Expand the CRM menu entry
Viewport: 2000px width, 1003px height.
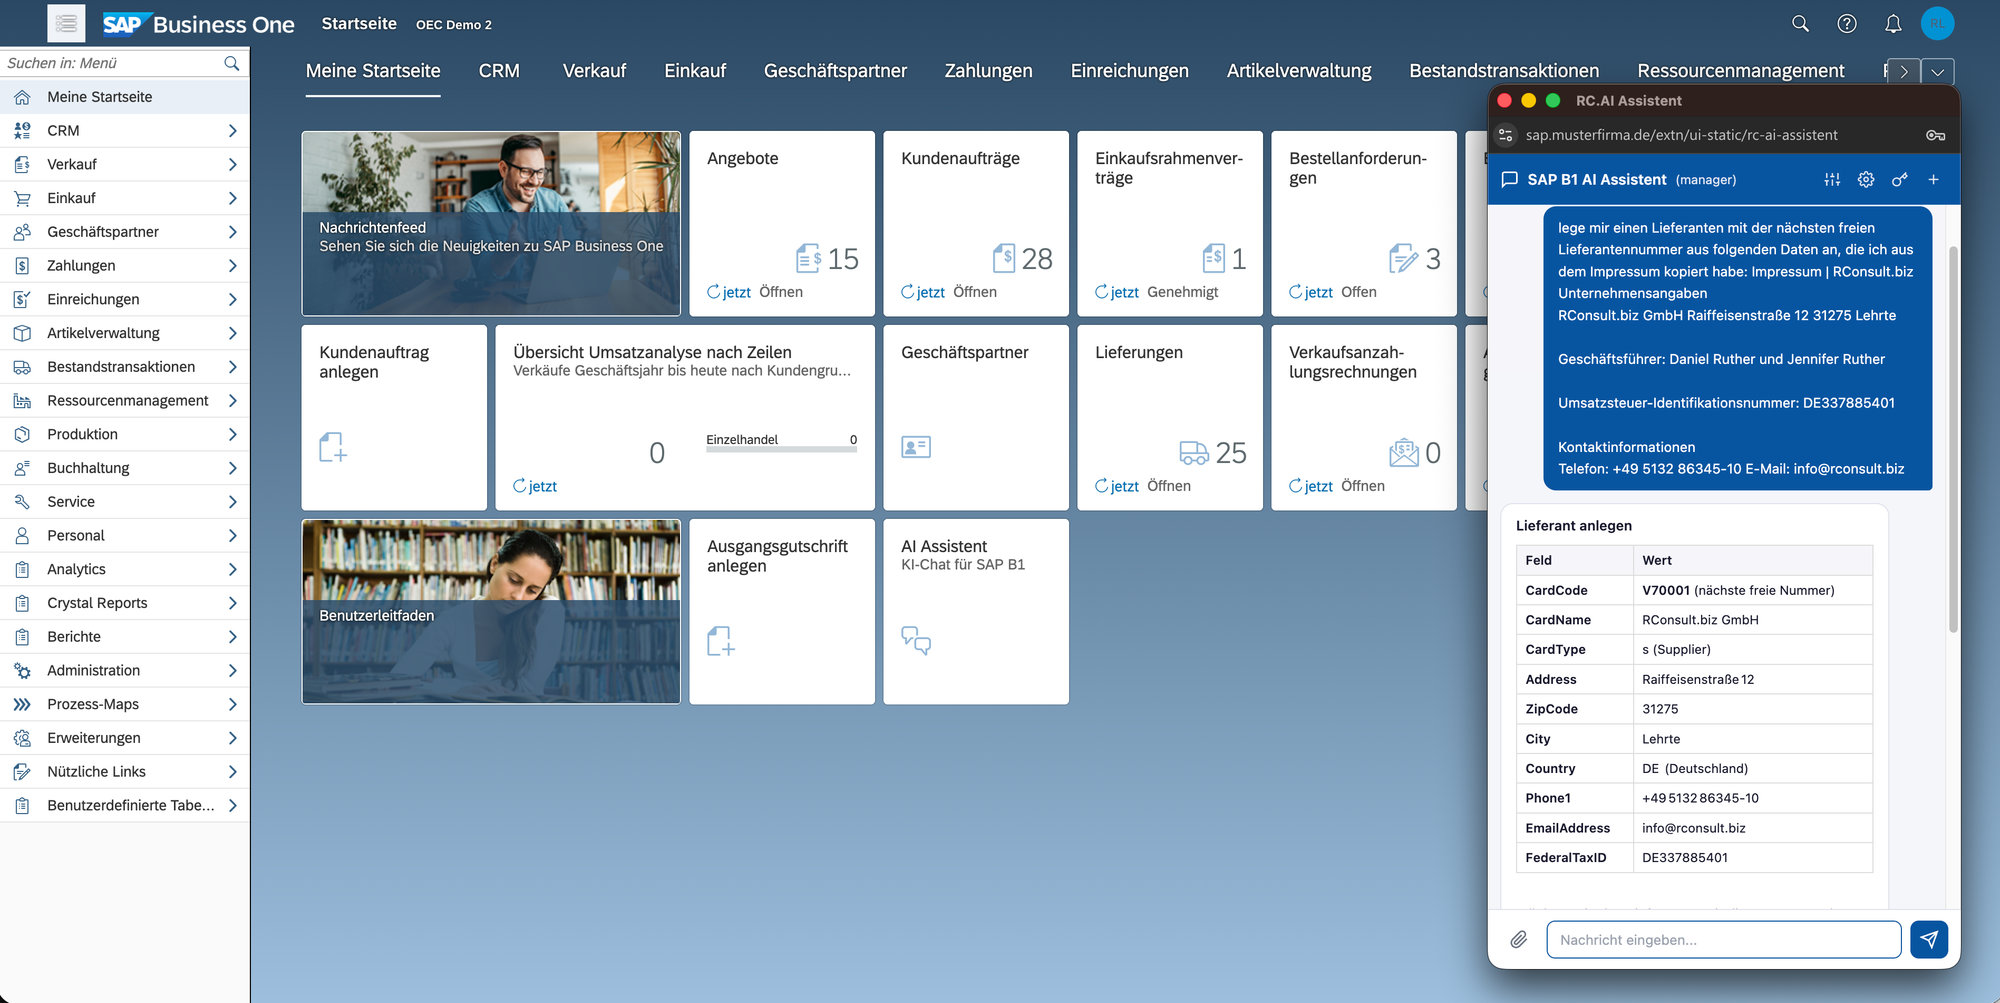pos(232,131)
